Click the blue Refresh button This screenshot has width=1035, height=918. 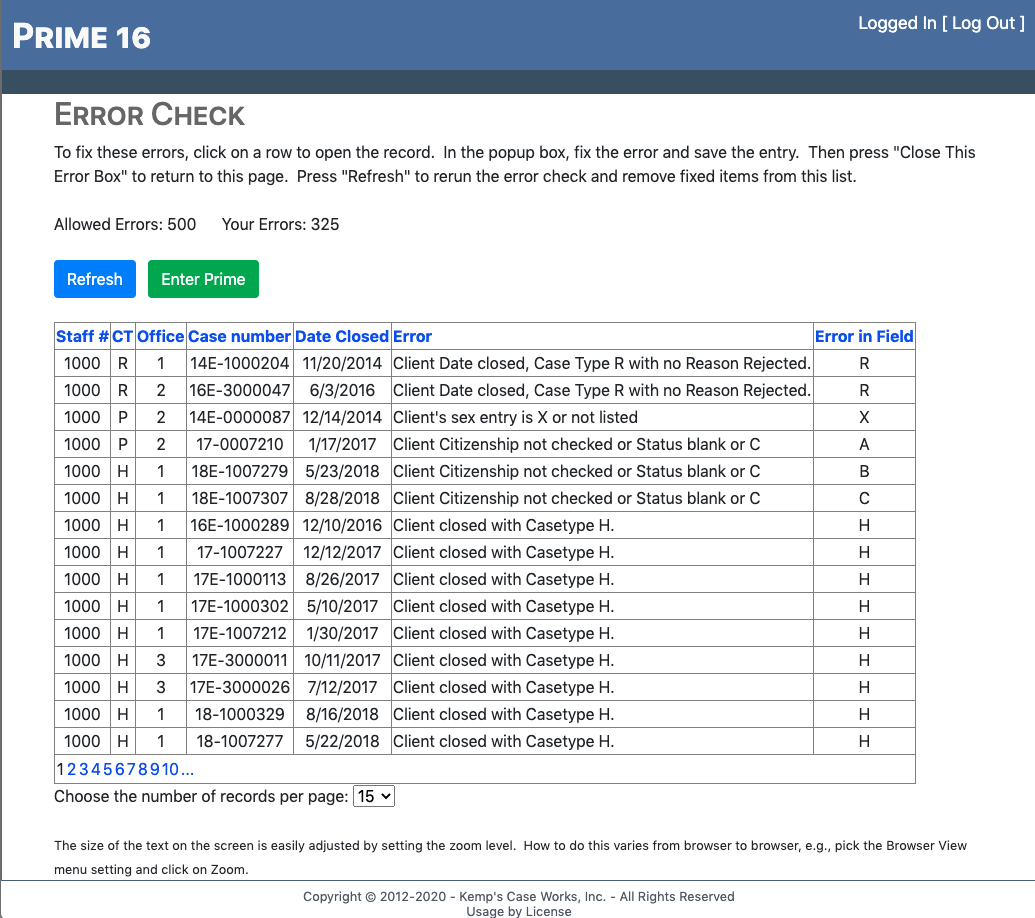coord(94,279)
